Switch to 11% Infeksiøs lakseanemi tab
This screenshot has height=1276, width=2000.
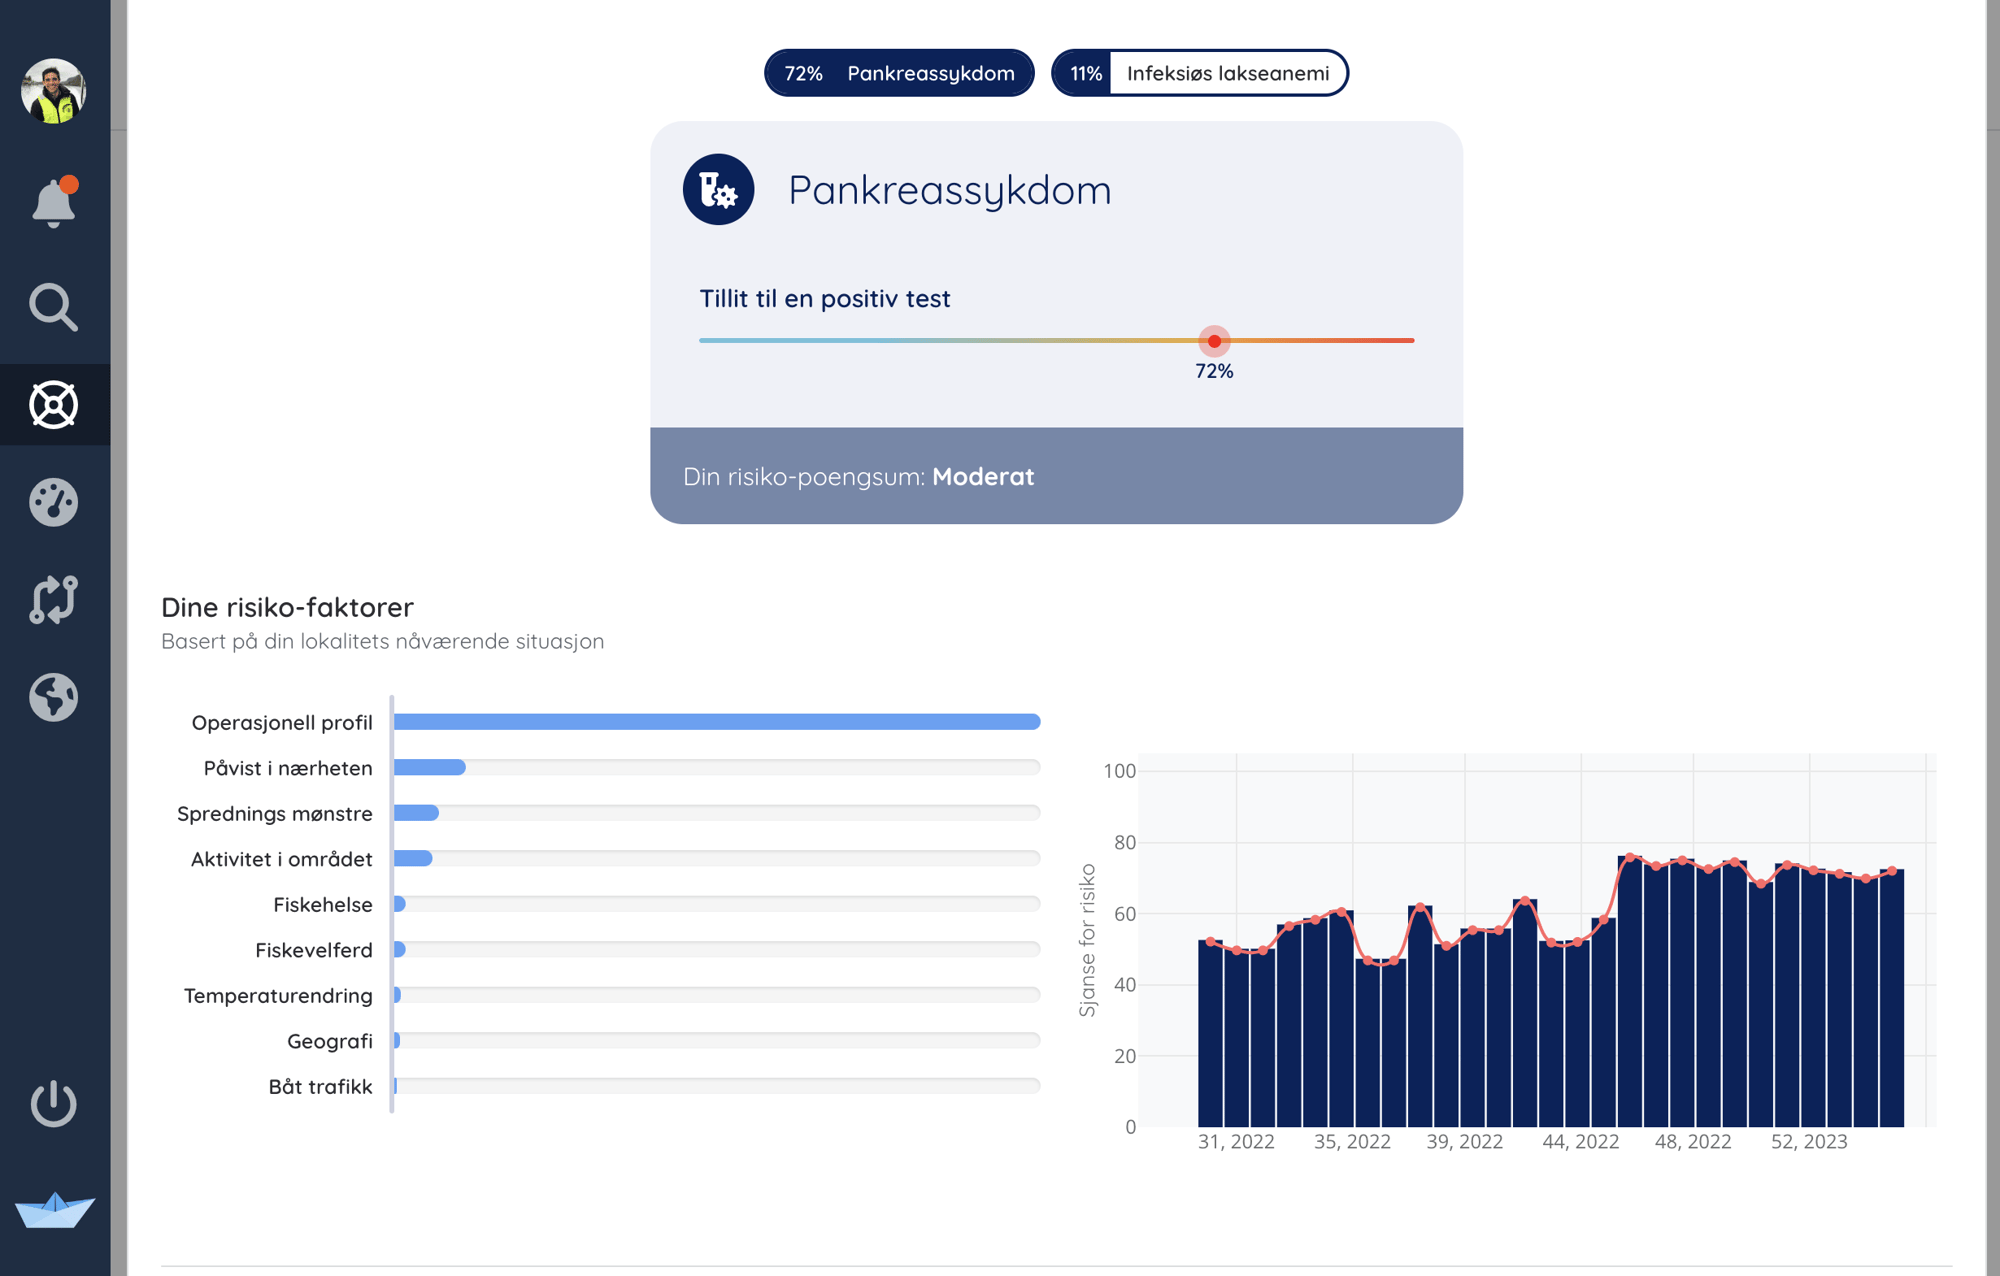coord(1200,73)
